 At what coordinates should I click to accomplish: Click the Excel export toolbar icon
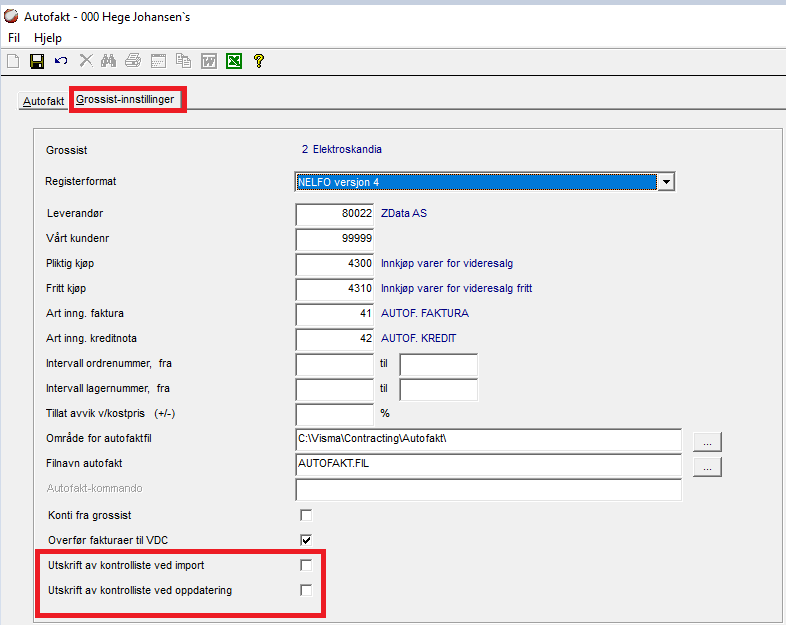(234, 61)
